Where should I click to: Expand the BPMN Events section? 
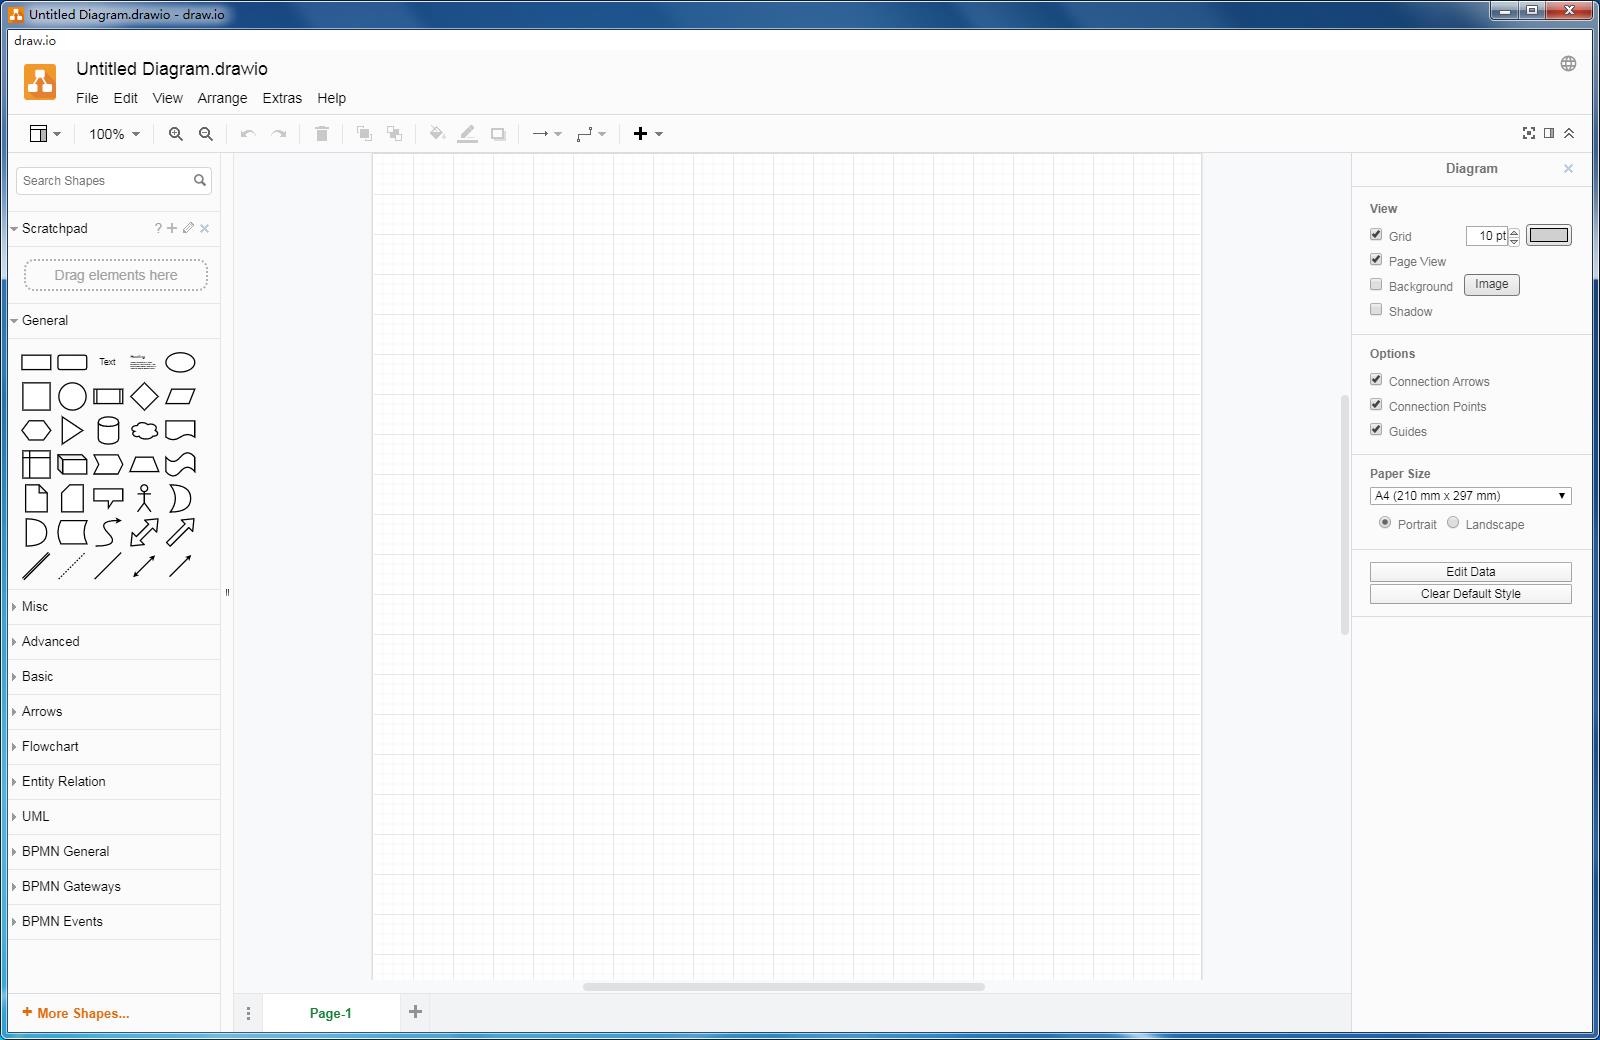coord(114,922)
